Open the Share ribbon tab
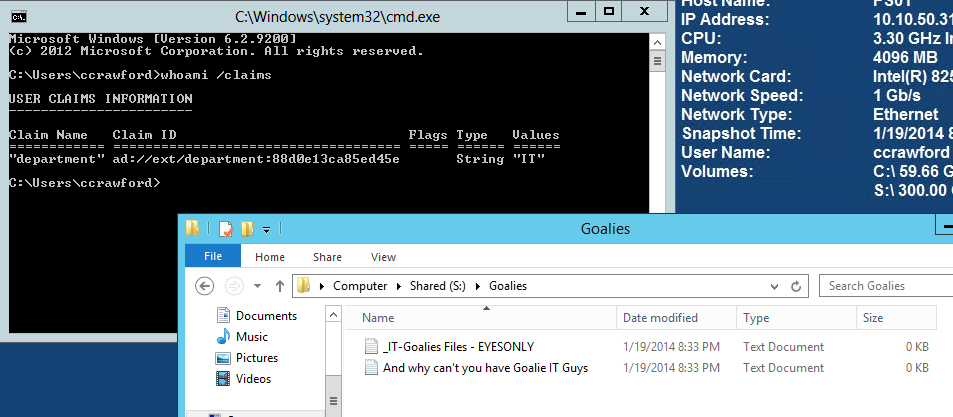The image size is (953, 417). coord(327,257)
